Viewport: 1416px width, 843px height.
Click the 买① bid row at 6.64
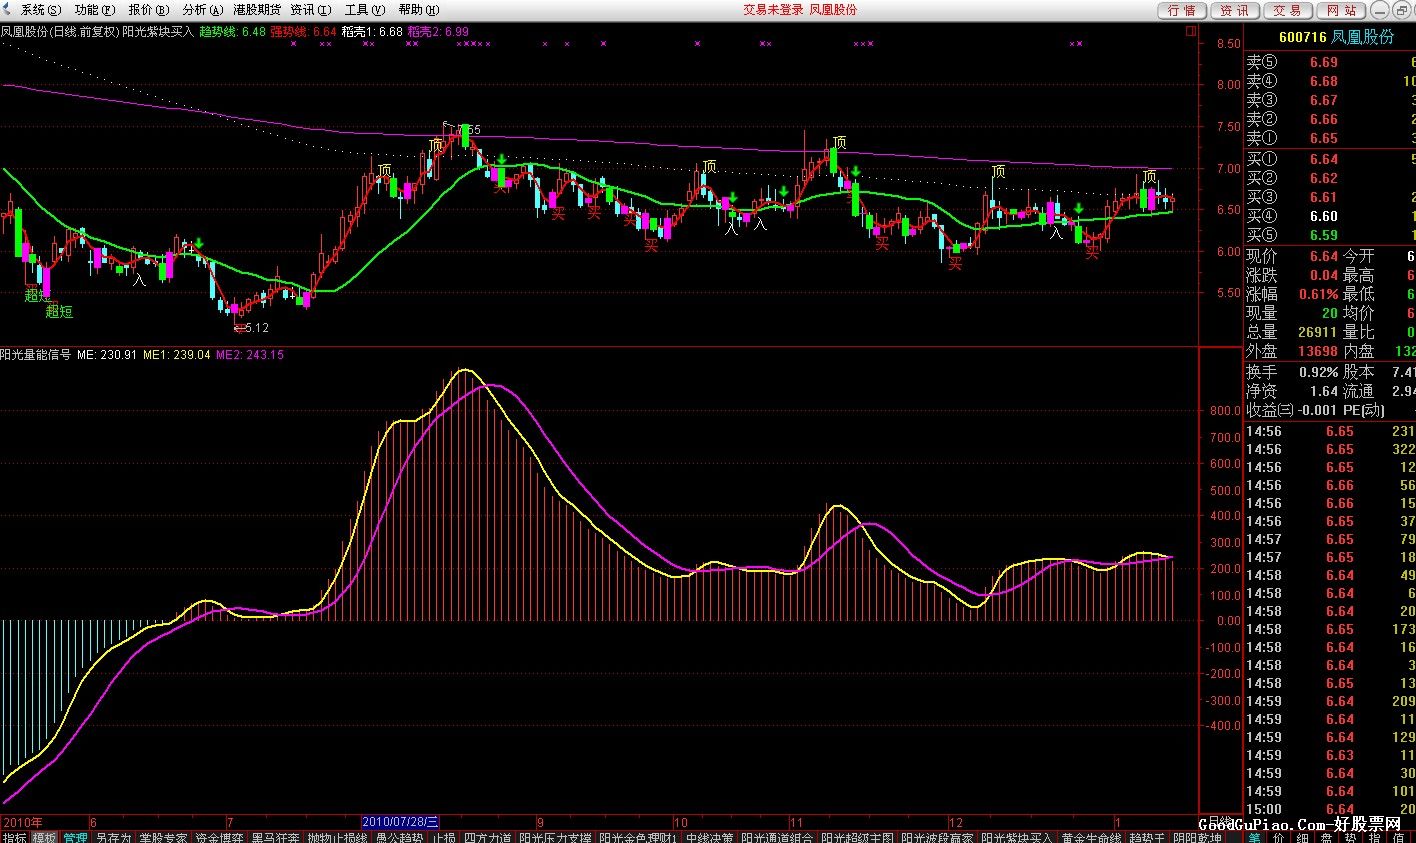1330,159
